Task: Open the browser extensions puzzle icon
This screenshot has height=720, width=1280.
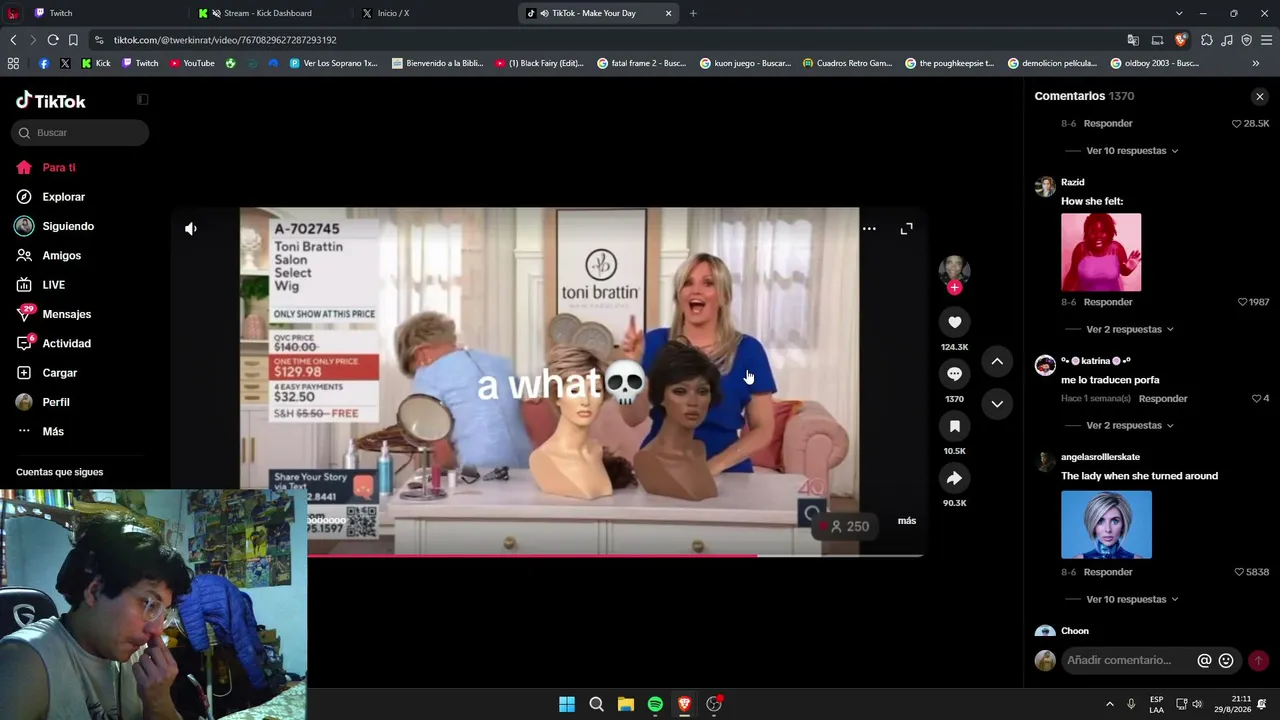Action: (x=1206, y=40)
